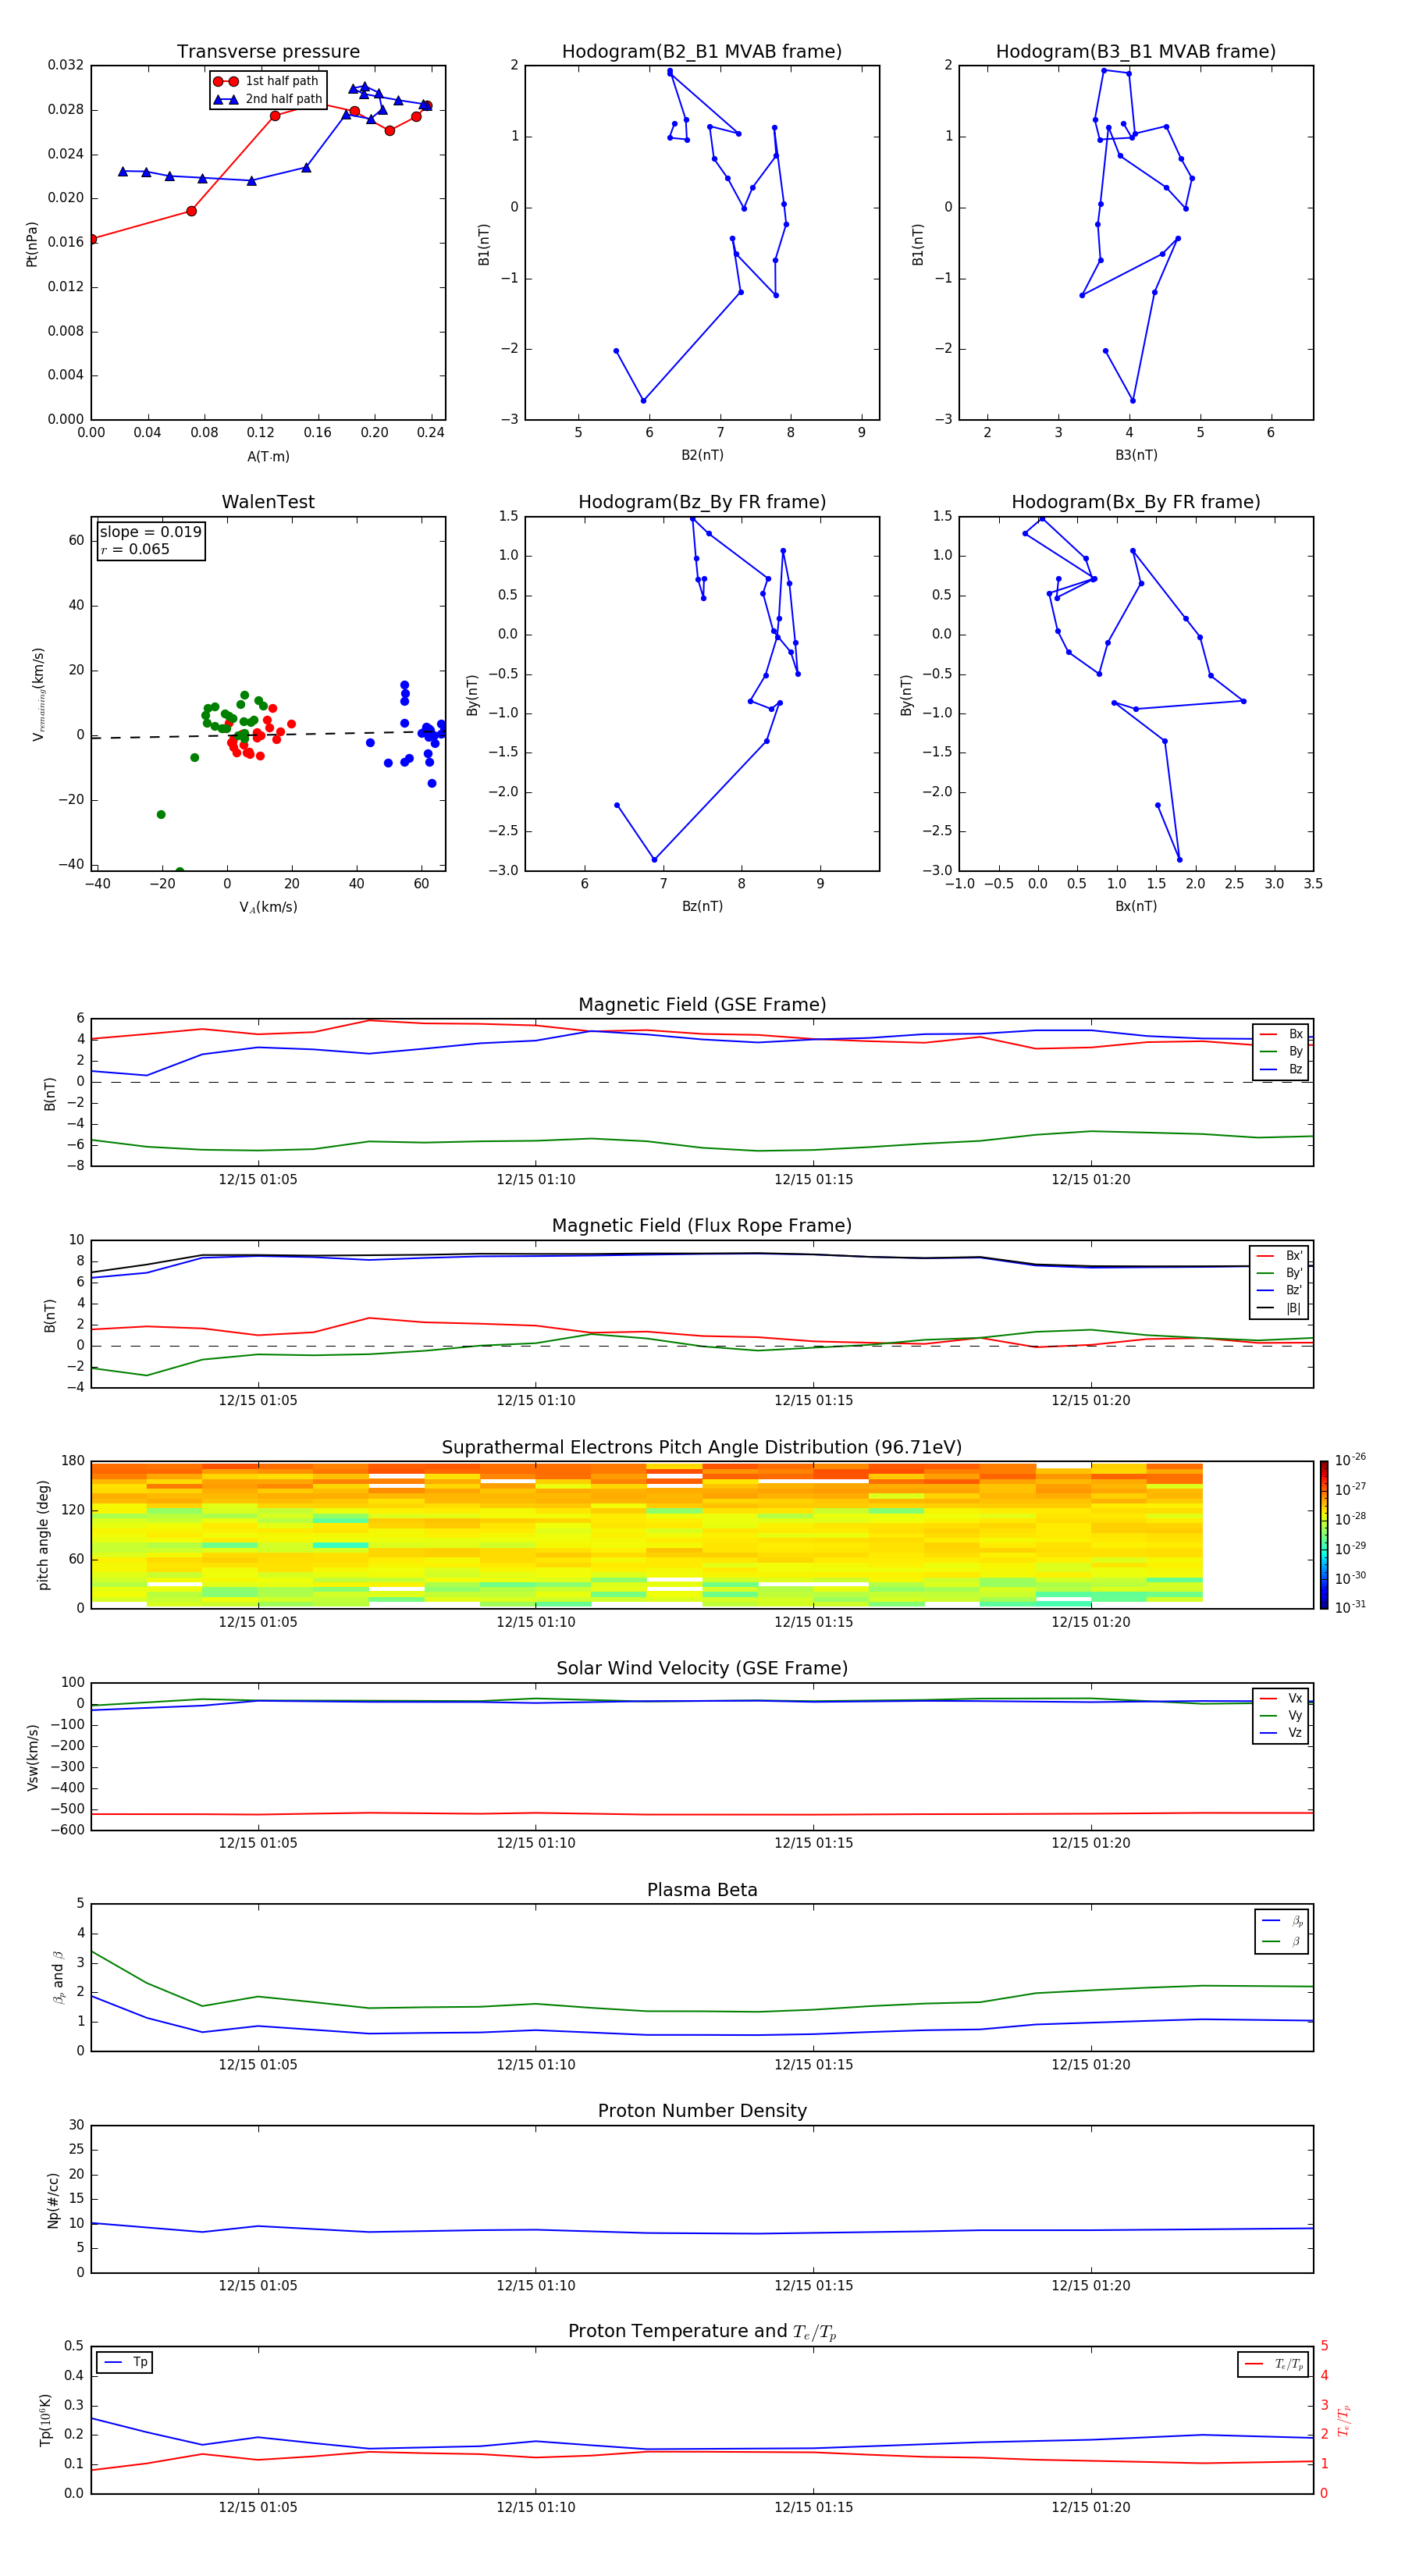Click the "Np(#/cc)" y-axis label

coord(54,2199)
